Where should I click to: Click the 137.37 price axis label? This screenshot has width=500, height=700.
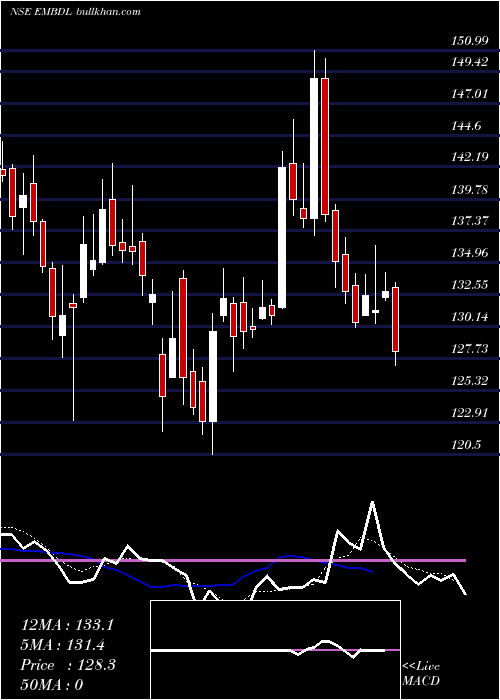click(469, 221)
